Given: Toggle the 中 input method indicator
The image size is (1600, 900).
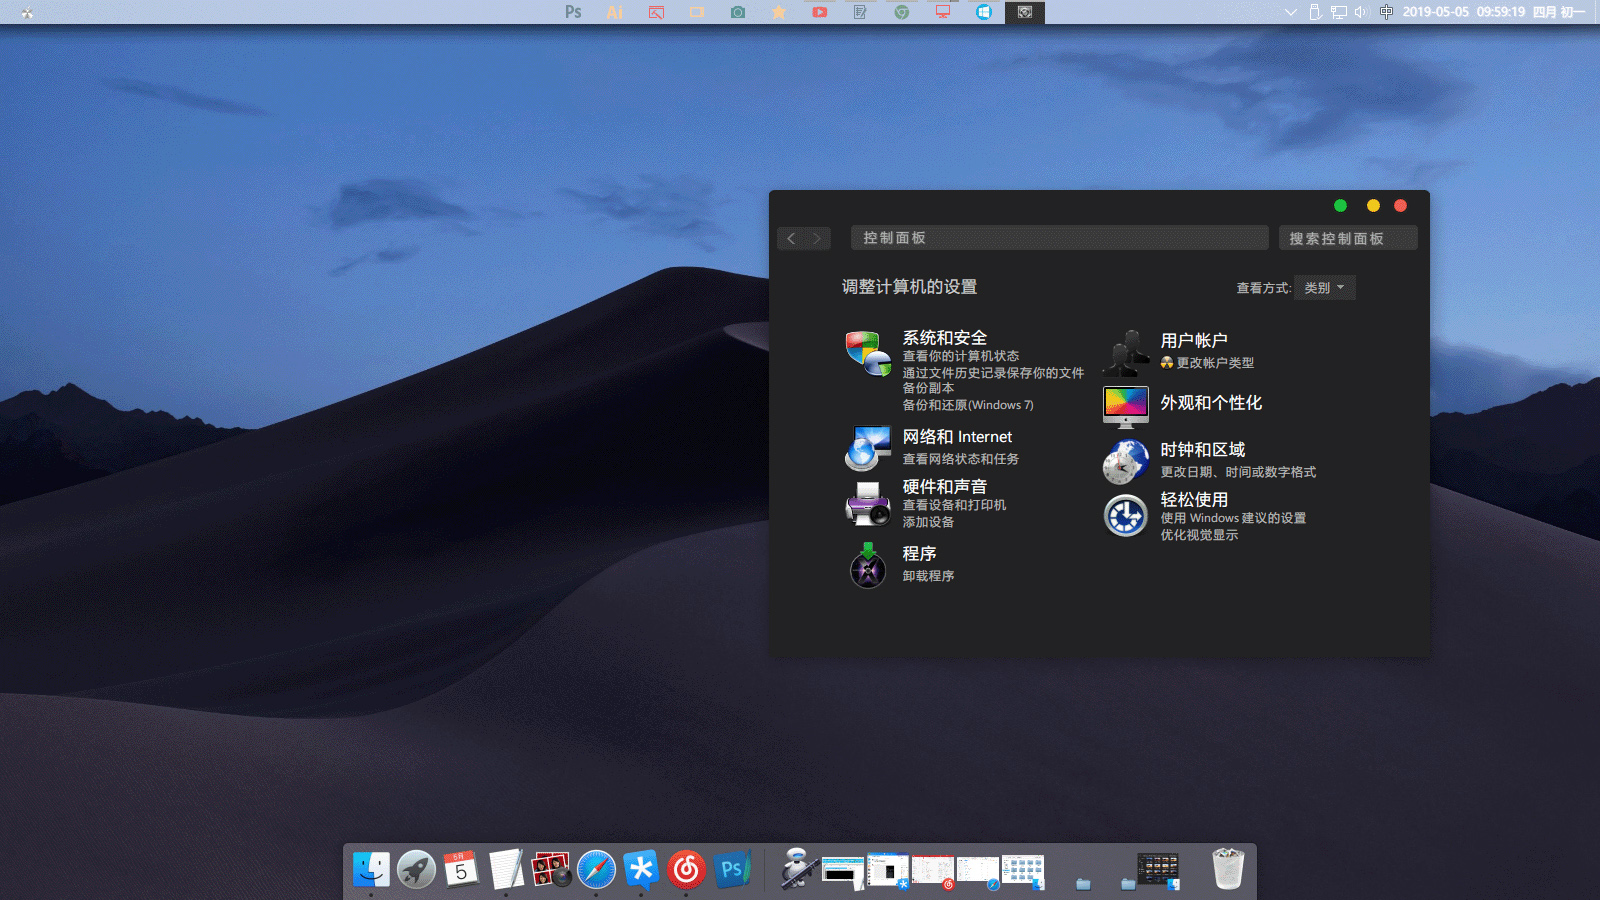Looking at the screenshot, I should tap(1386, 12).
